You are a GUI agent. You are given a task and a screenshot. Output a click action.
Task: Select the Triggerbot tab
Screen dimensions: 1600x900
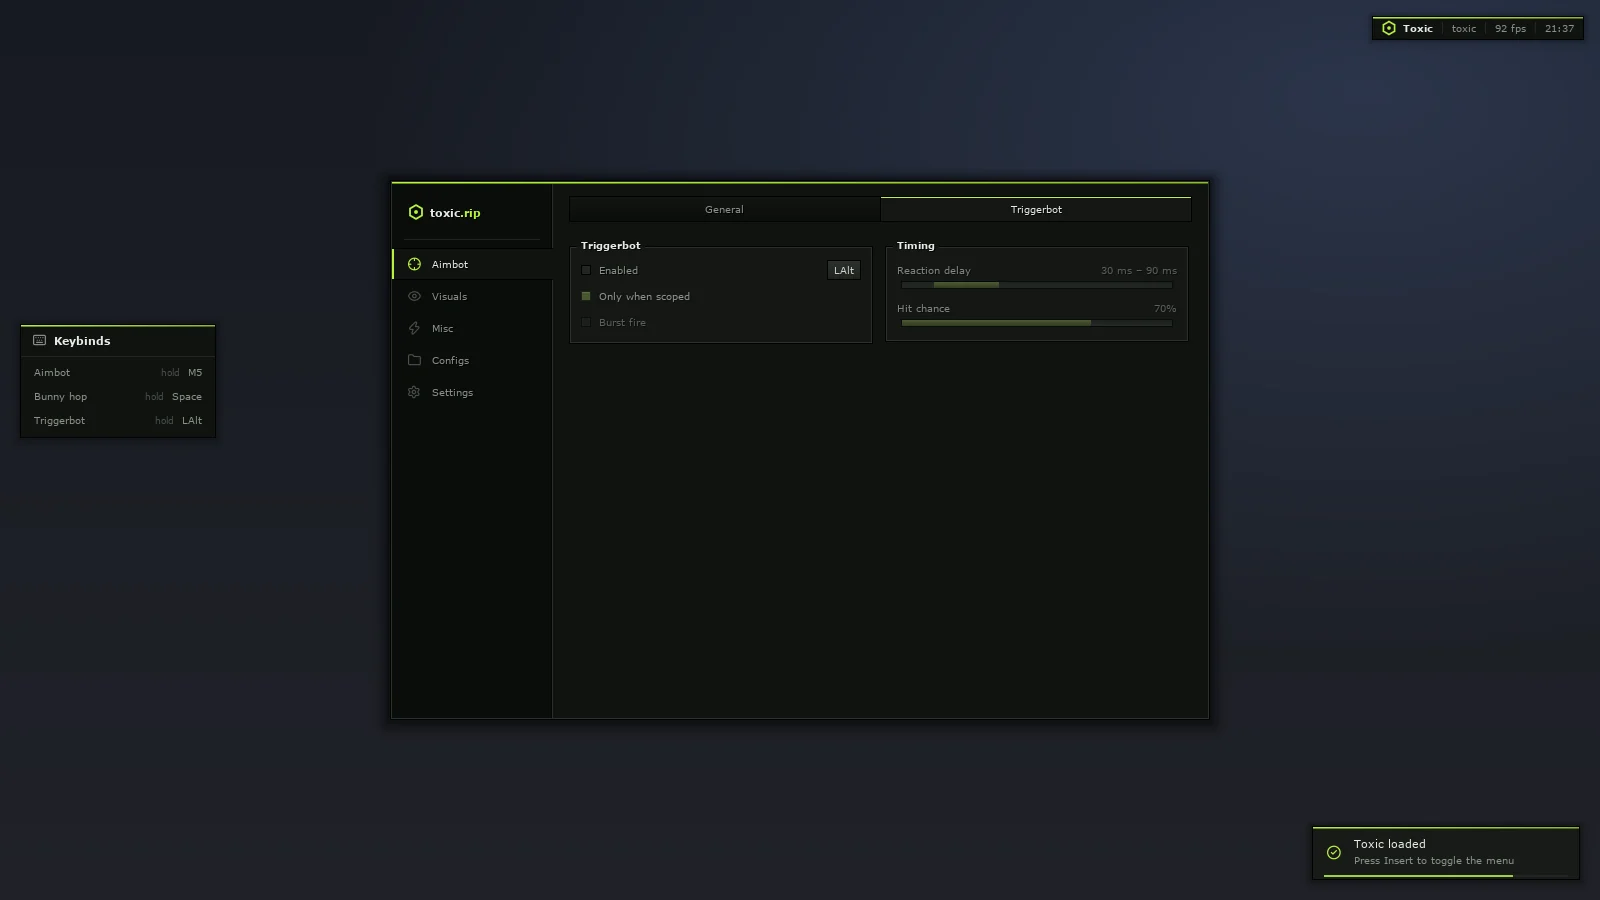click(x=1036, y=209)
